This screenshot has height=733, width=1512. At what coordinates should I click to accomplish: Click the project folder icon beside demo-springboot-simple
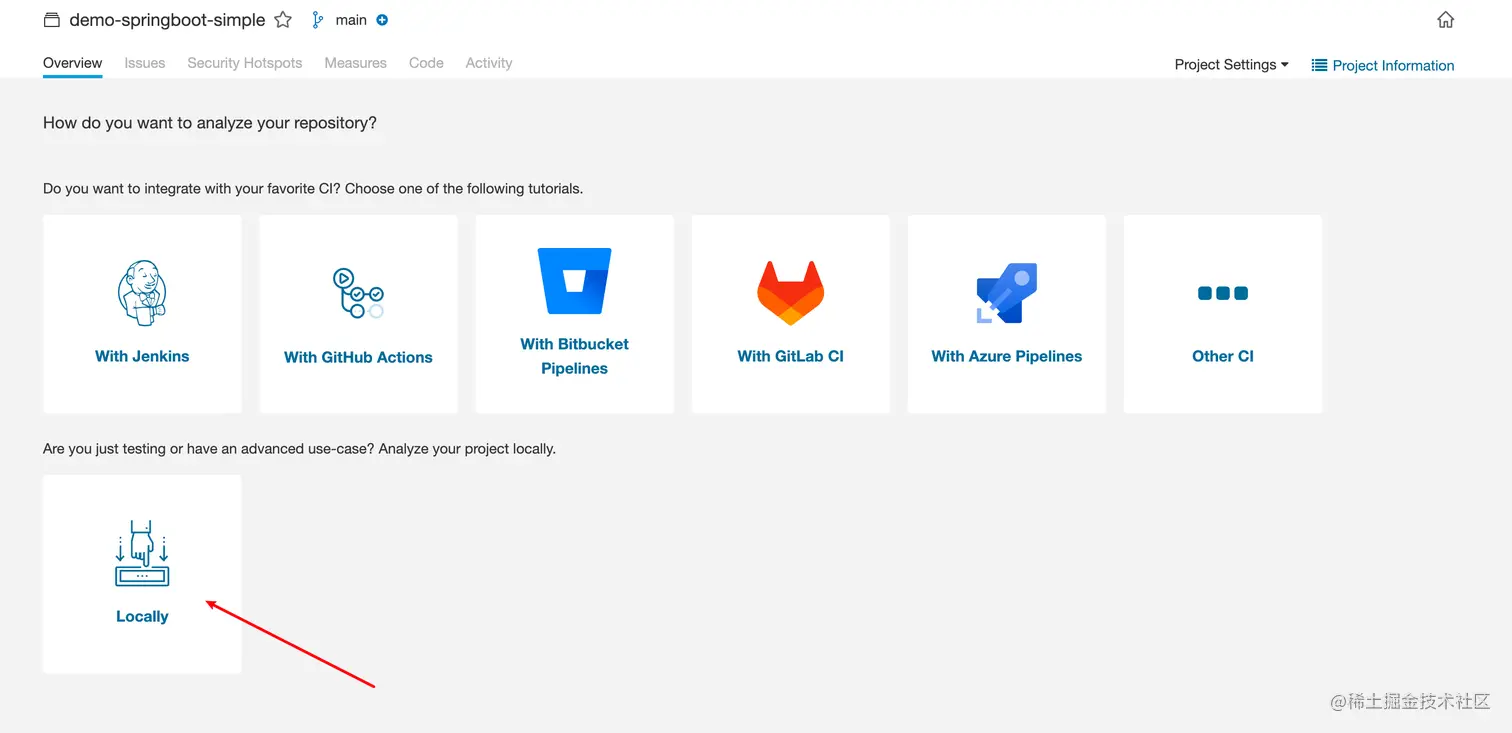(x=52, y=20)
